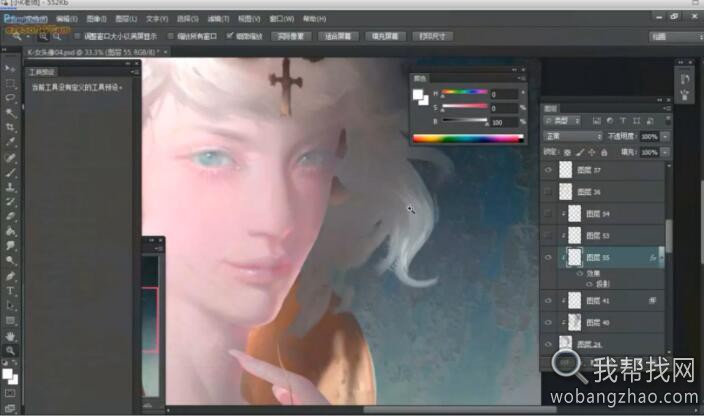Enable resize windows to fit checkbox
The height and width of the screenshot is (416, 704).
click(x=77, y=36)
